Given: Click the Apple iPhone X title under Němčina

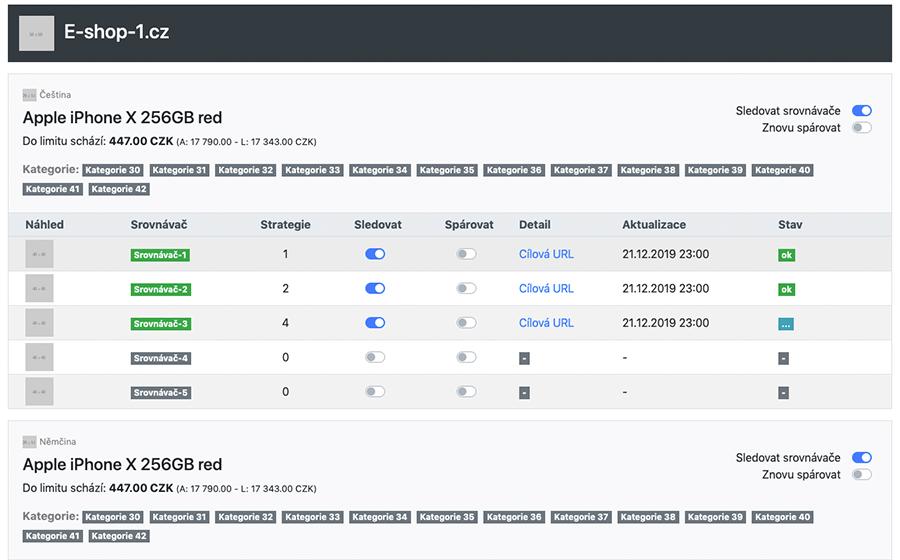Looking at the screenshot, I should (122, 464).
